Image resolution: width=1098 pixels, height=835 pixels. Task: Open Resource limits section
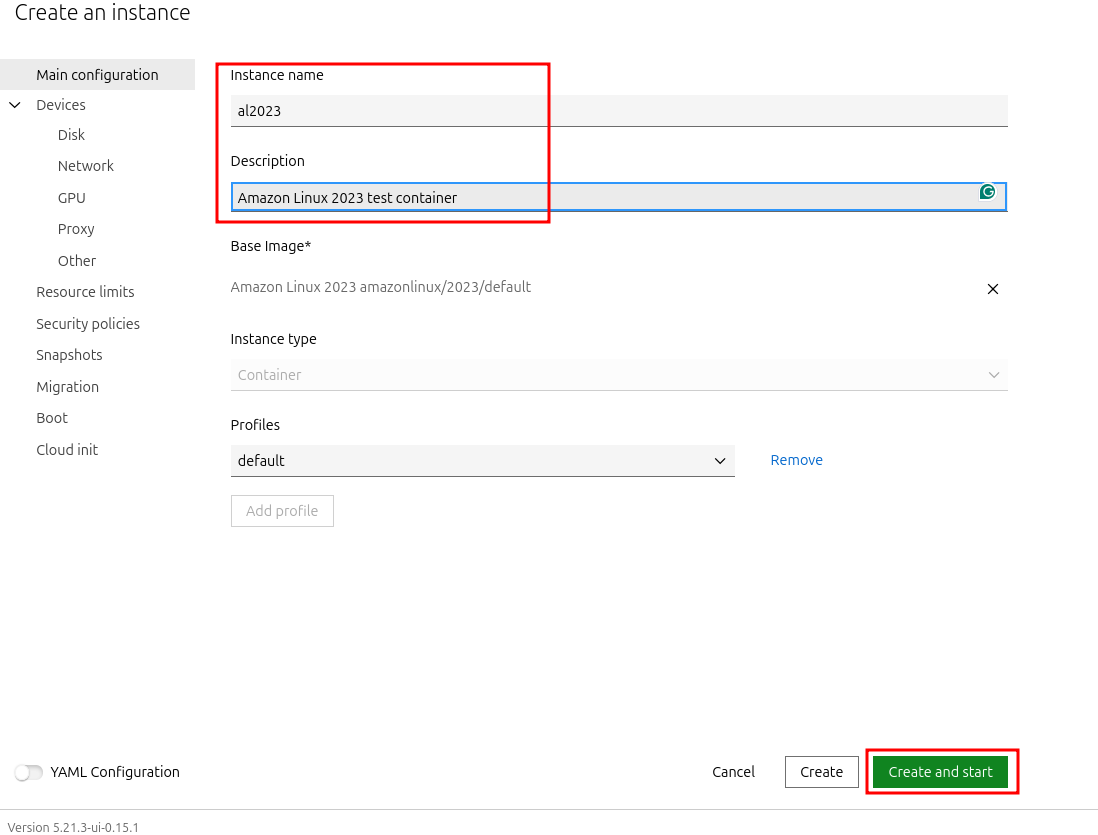(85, 292)
